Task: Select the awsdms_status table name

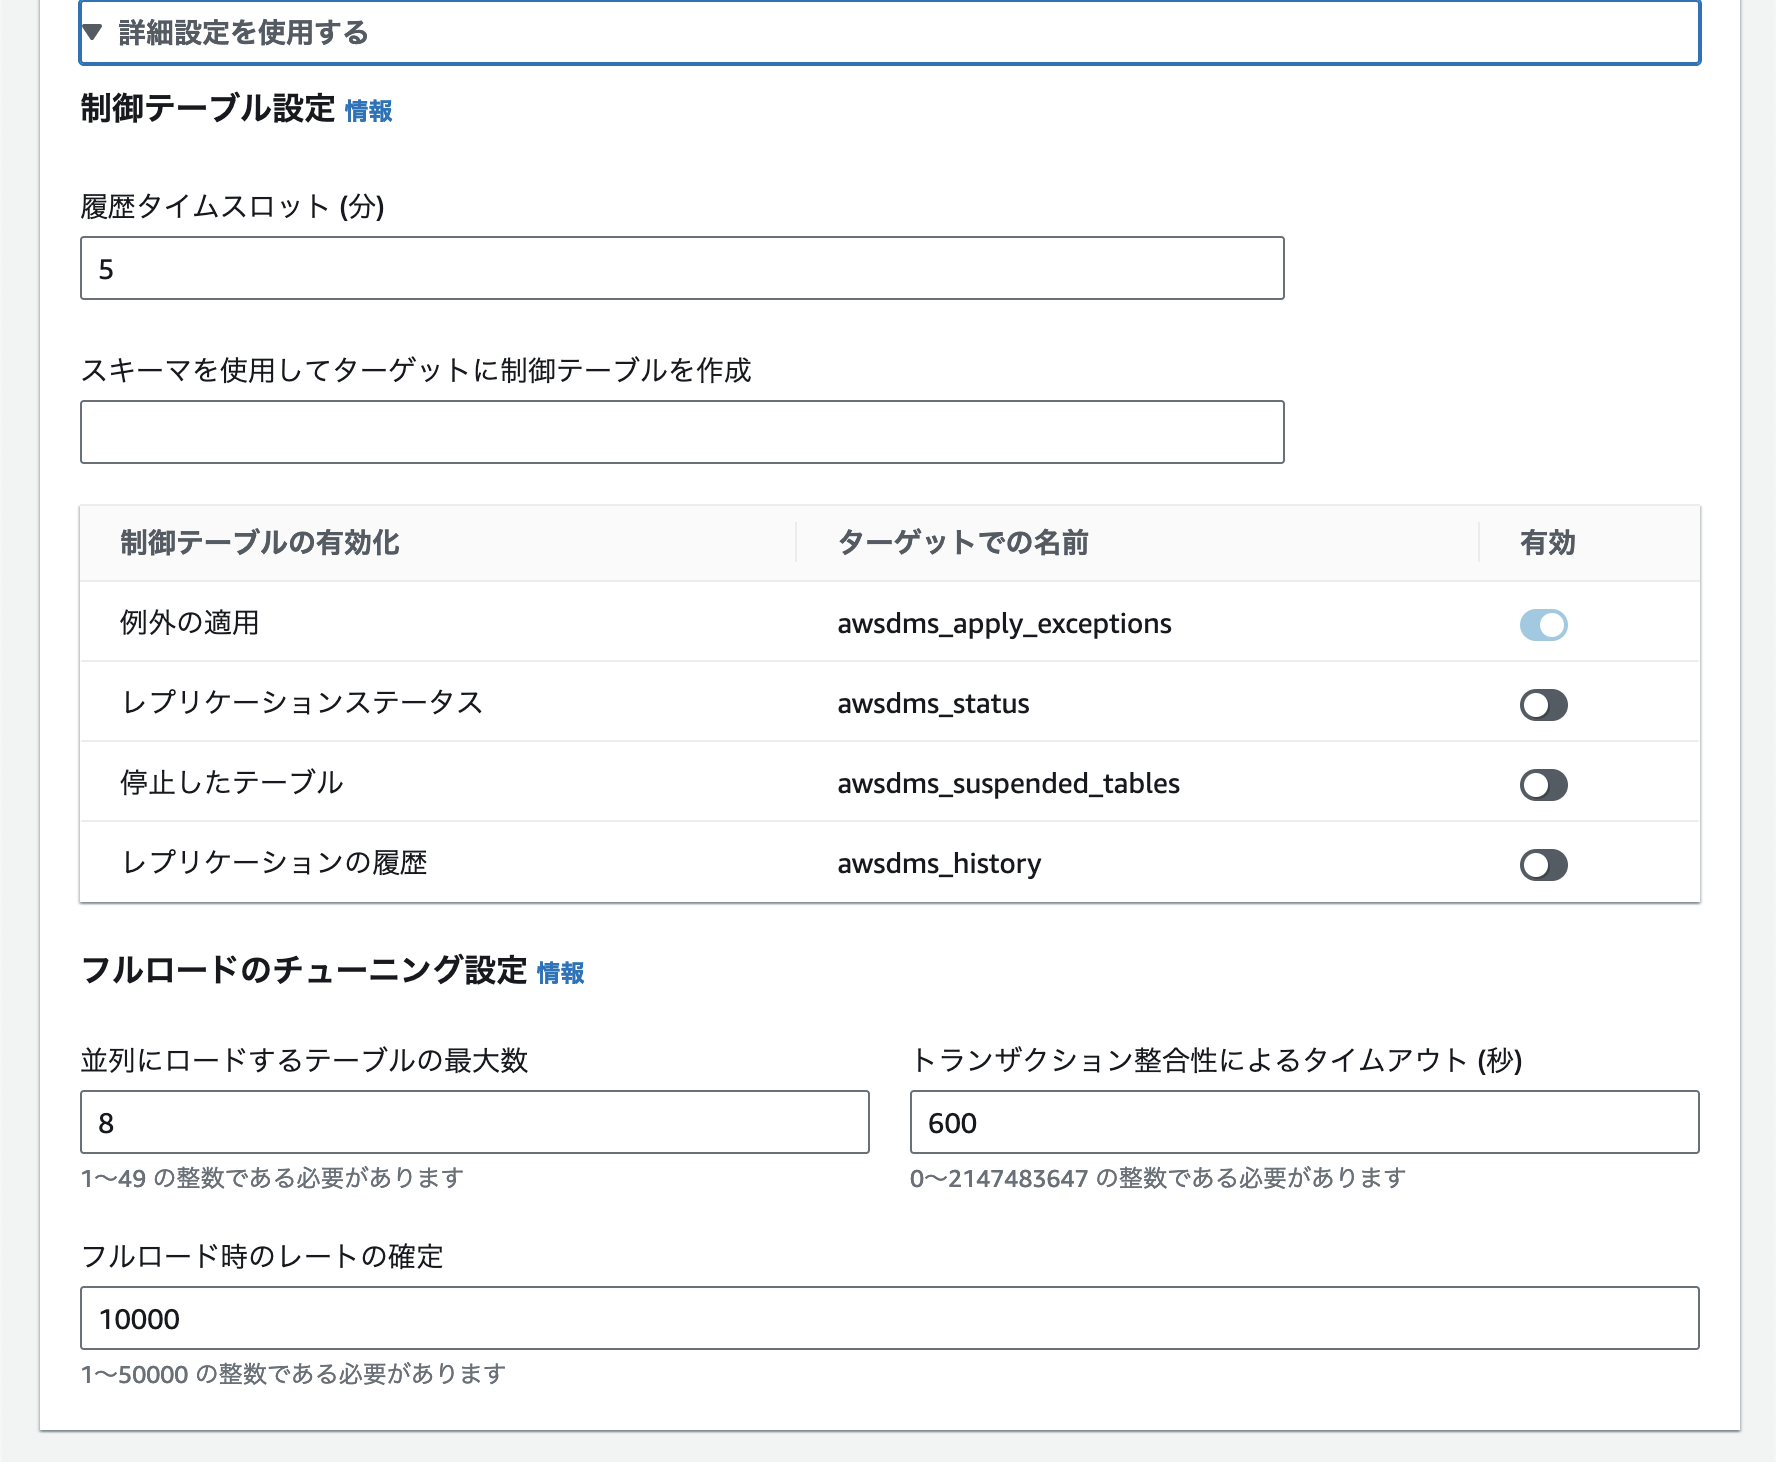Action: 933,704
